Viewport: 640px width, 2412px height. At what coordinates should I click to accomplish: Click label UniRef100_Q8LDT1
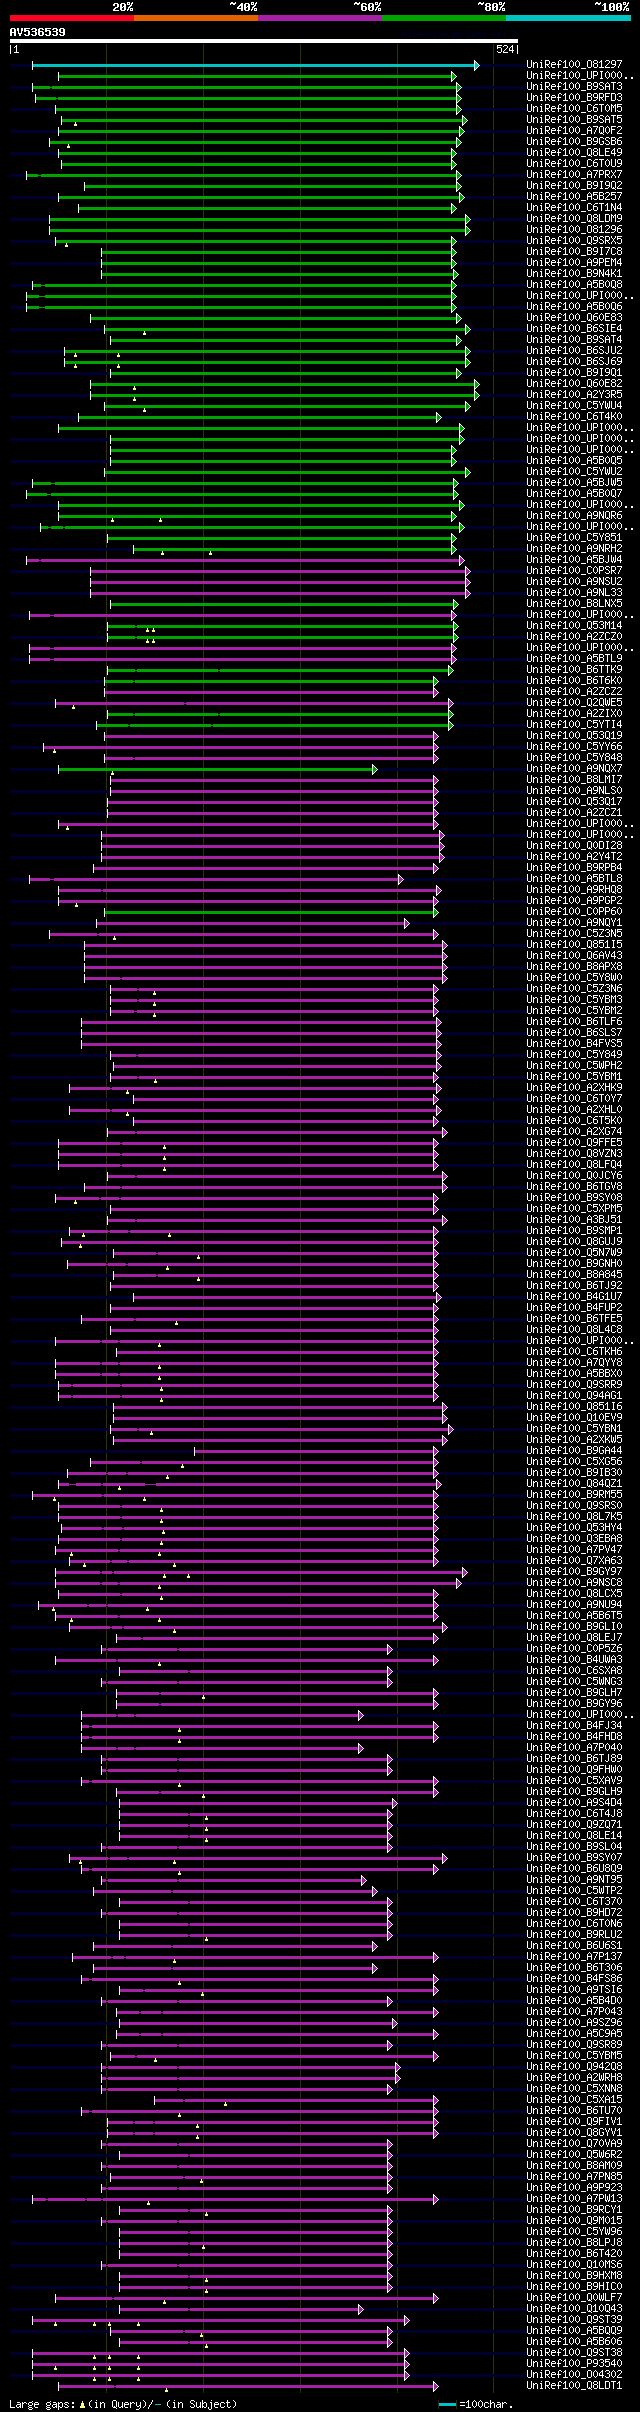574,2386
